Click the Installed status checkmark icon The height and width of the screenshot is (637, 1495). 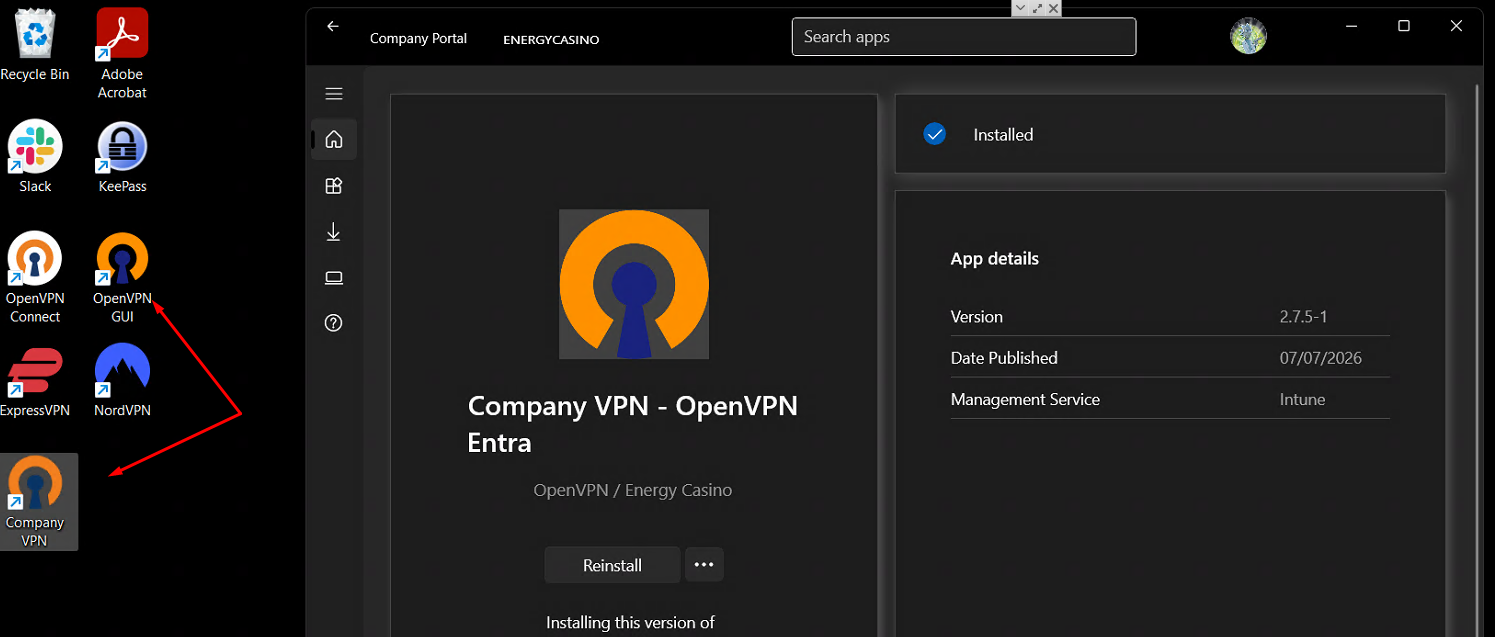tap(935, 134)
